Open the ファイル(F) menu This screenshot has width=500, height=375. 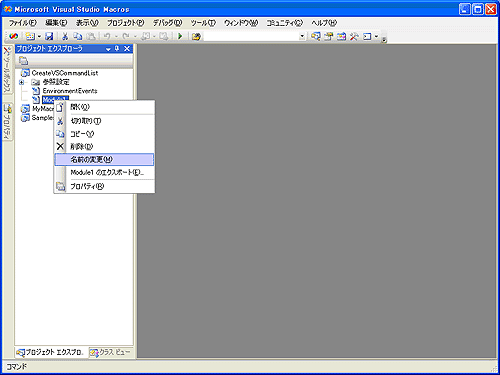point(22,23)
